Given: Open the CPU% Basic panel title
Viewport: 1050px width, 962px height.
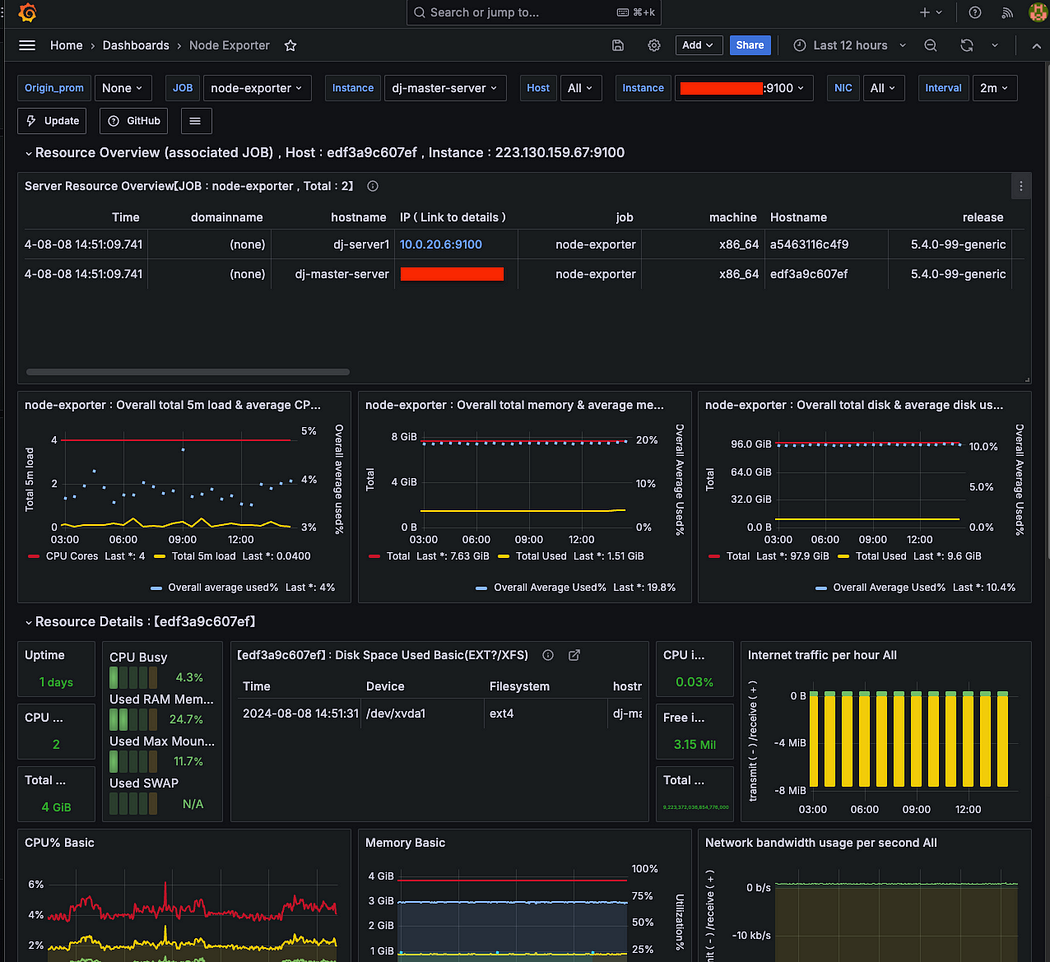Looking at the screenshot, I should pos(60,844).
